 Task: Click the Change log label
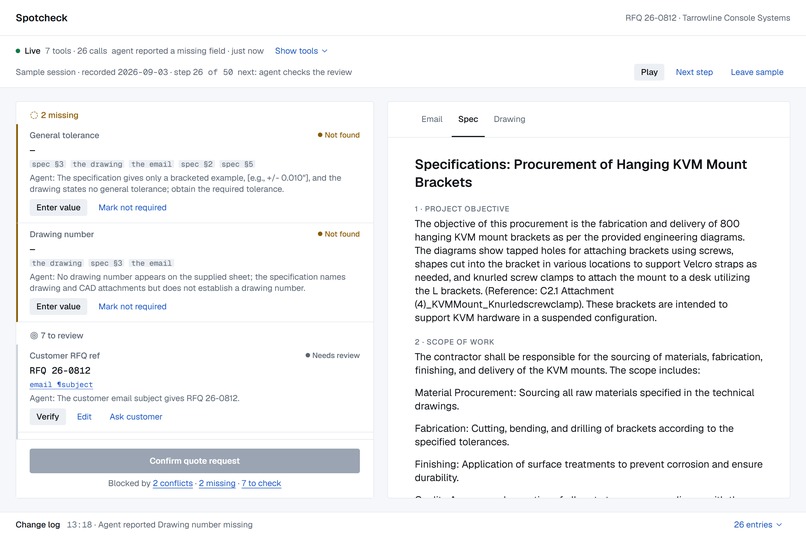38,525
